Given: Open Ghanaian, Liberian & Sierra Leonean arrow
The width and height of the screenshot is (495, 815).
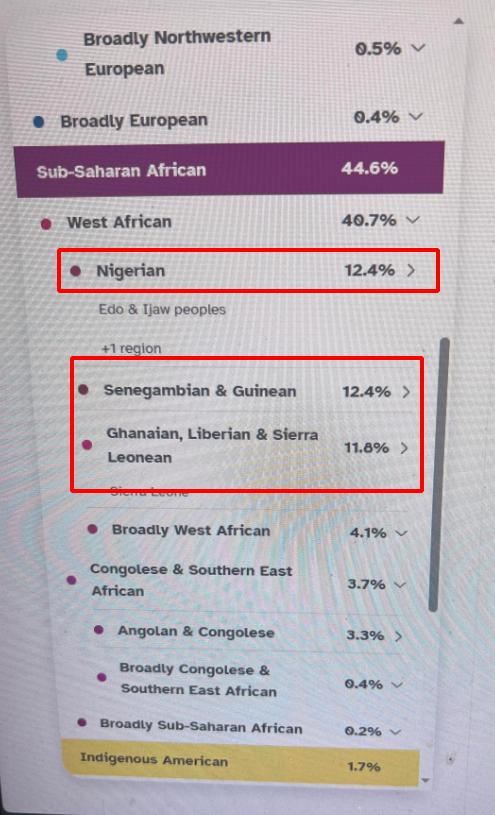Looking at the screenshot, I should 404,448.
